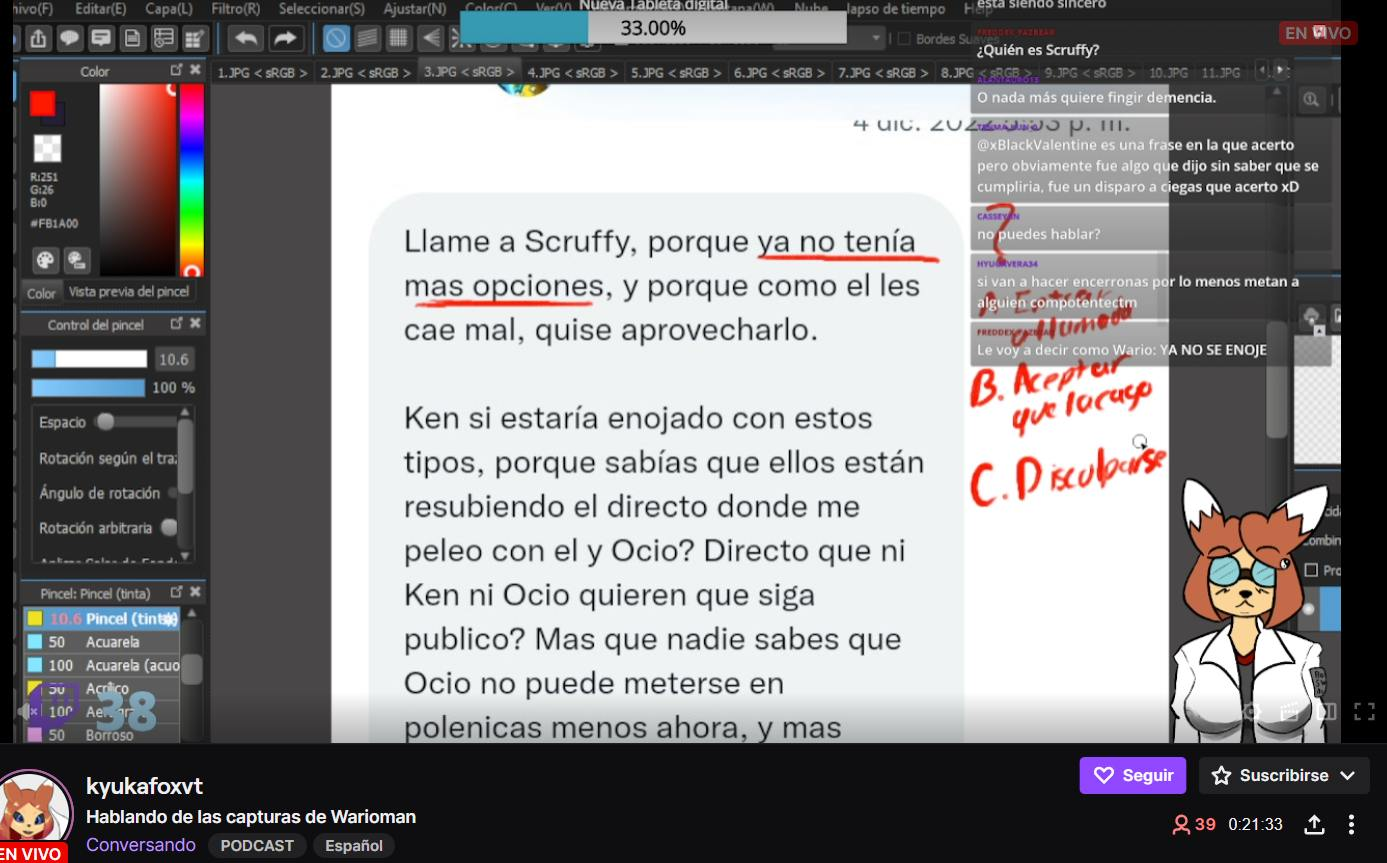Adjust the brush size slider showing 10.6

click(x=89, y=359)
